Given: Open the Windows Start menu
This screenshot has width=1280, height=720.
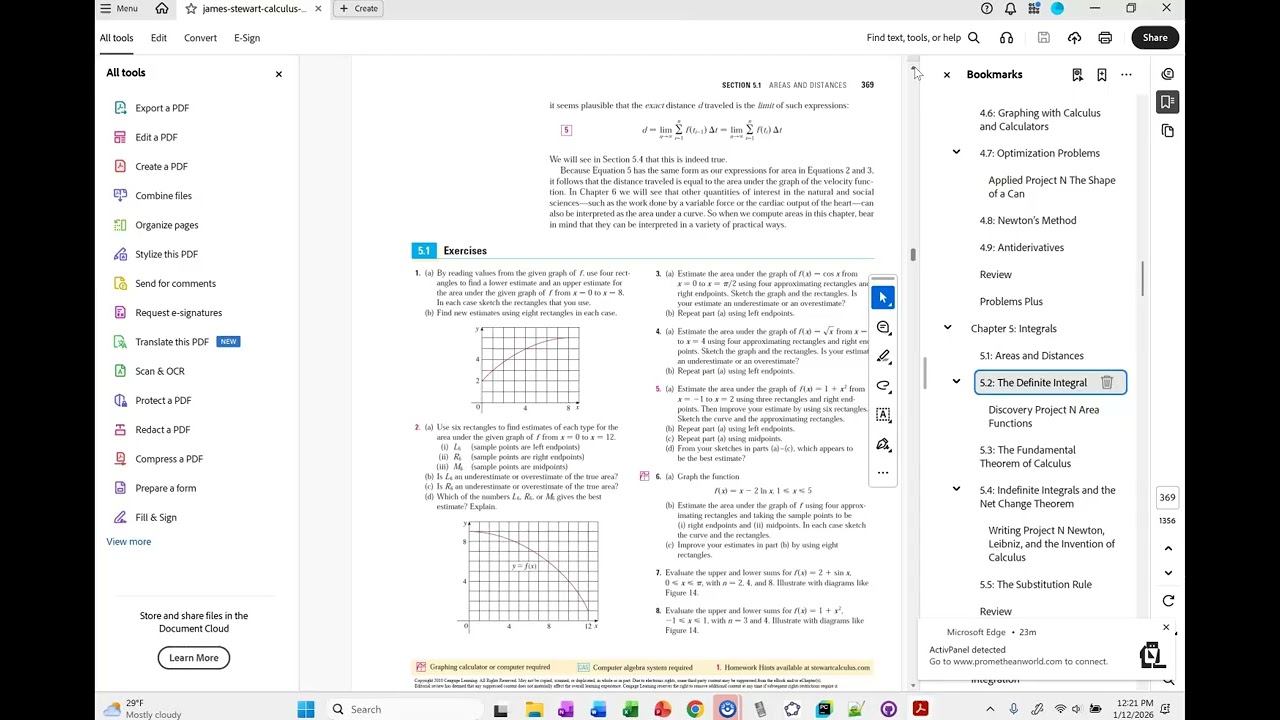Looking at the screenshot, I should pos(306,709).
